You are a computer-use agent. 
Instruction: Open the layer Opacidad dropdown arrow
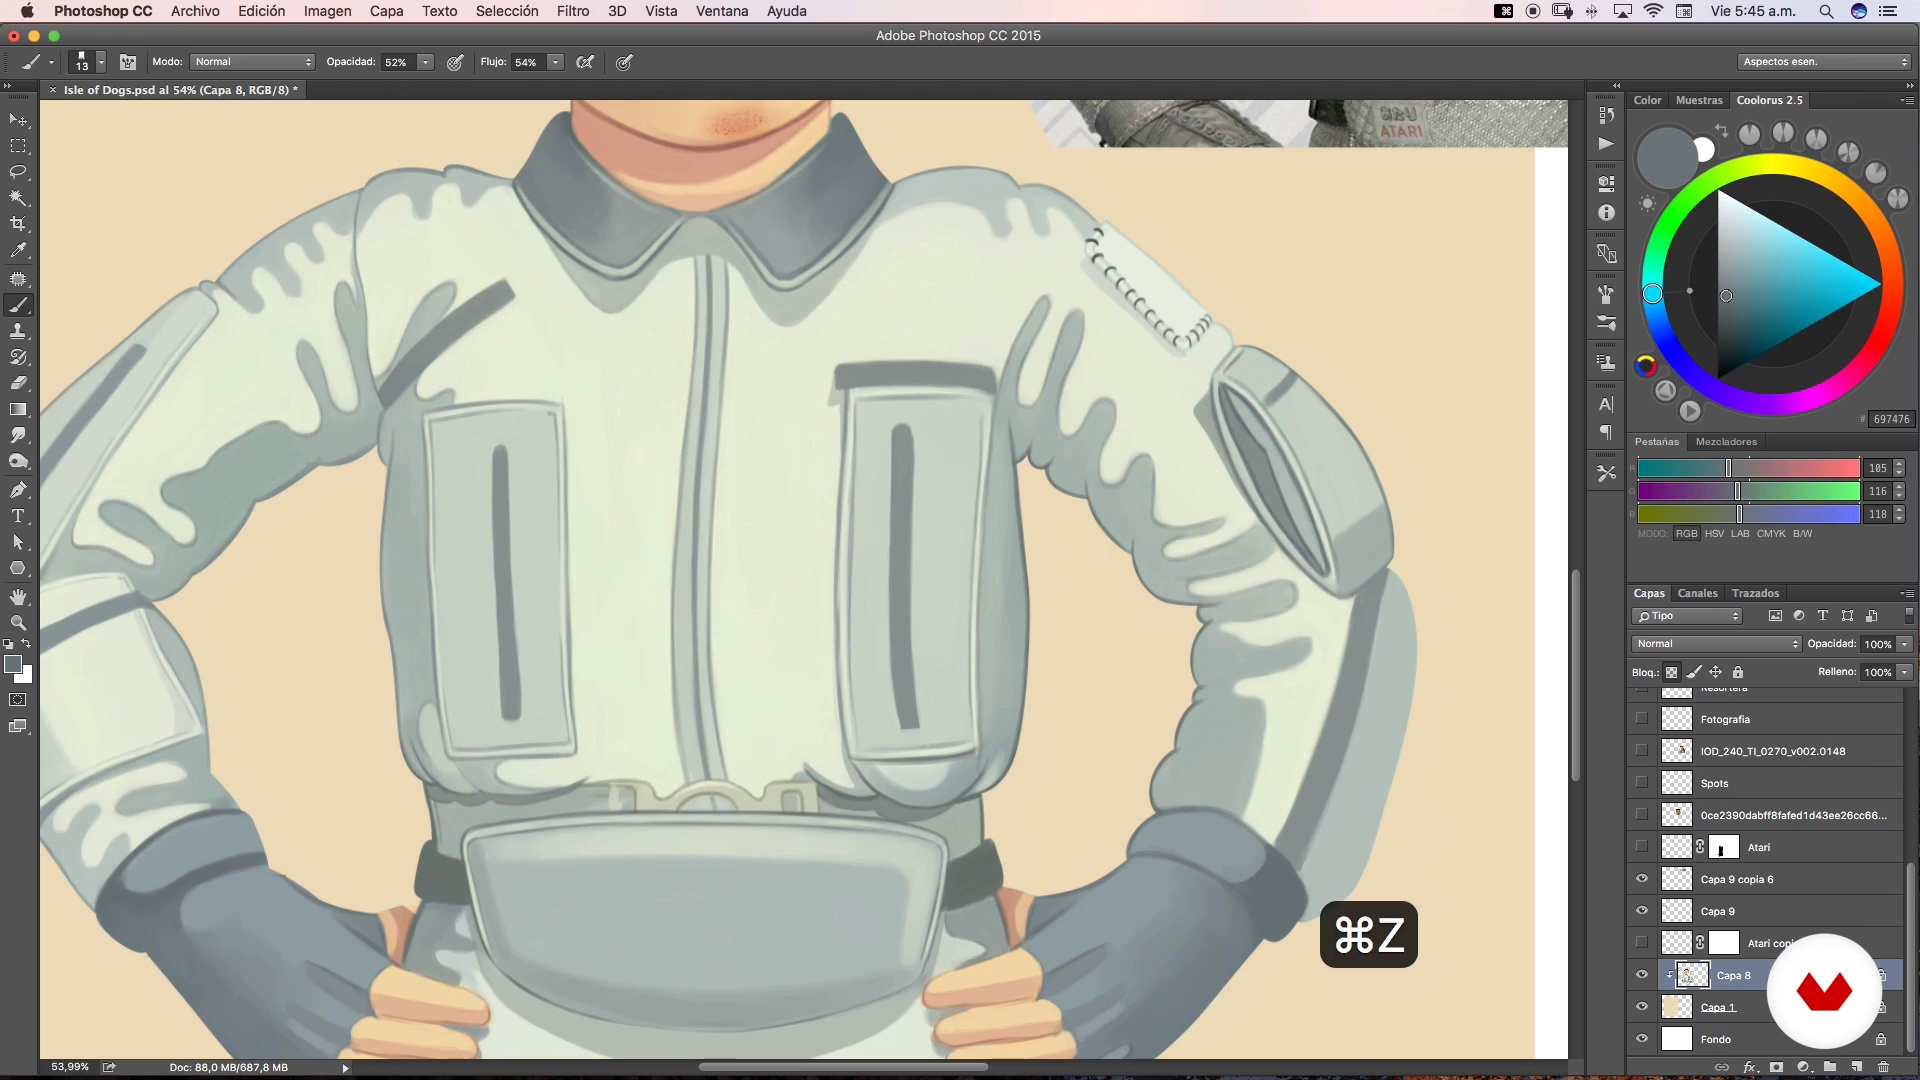1905,644
